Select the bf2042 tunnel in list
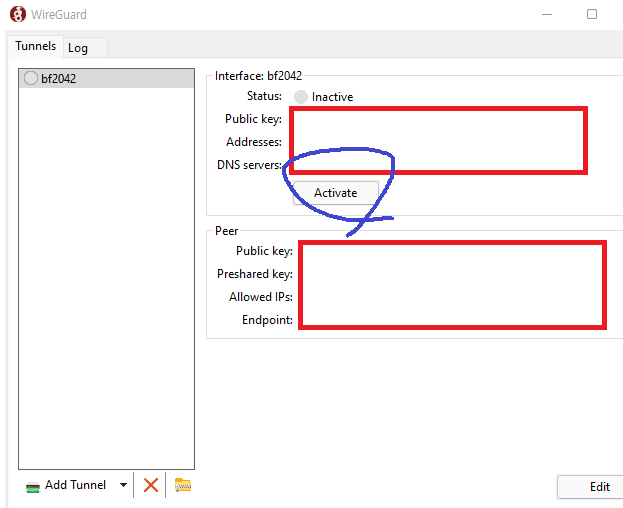623x508 pixels. 106,79
